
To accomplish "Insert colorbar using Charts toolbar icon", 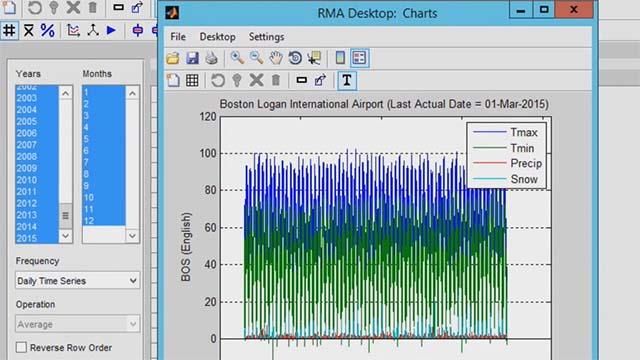I will (340, 58).
